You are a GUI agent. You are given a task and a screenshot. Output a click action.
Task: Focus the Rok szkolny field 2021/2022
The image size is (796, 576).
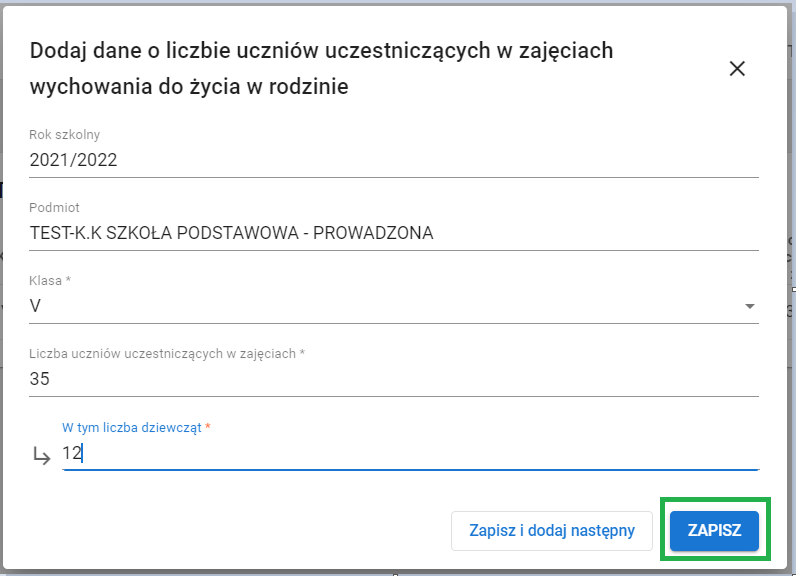393,159
